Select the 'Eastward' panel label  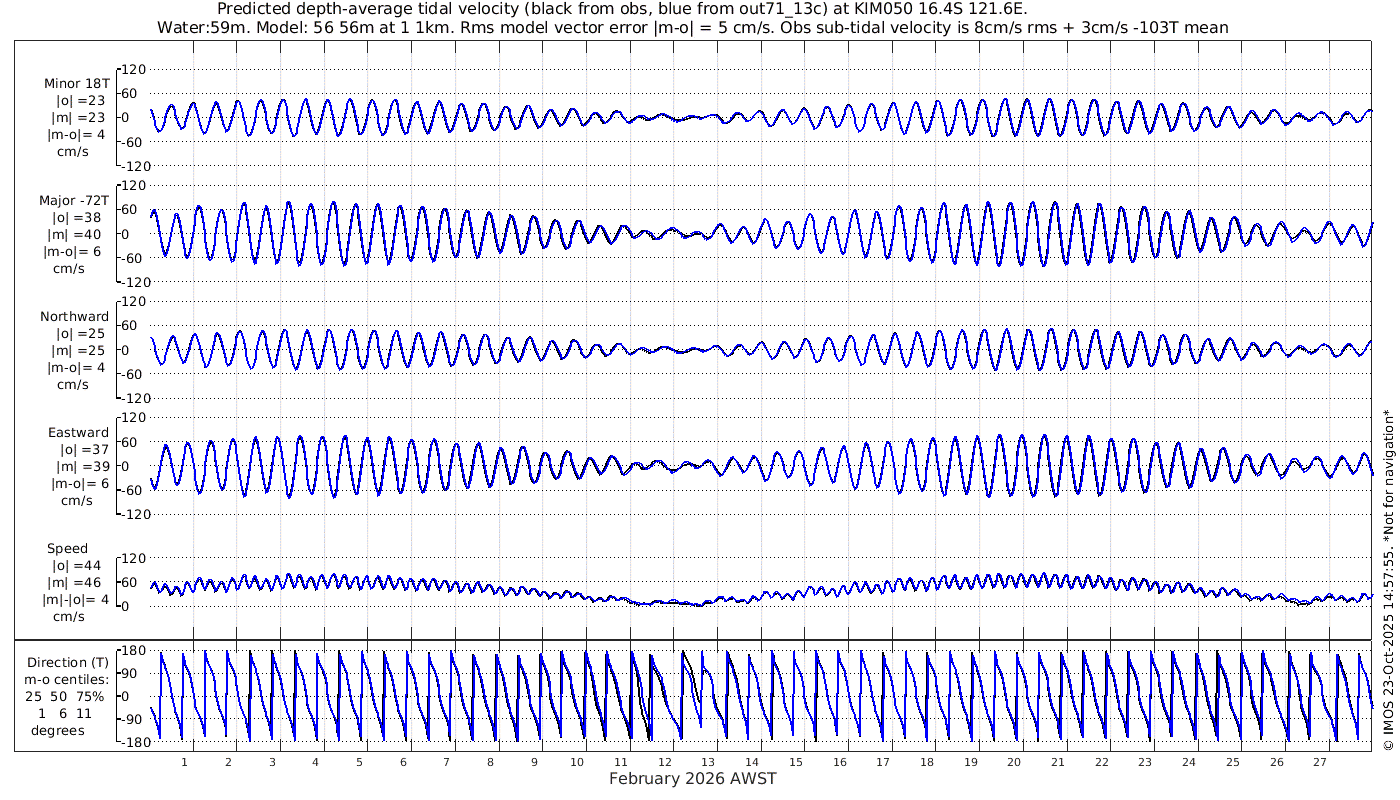coord(79,432)
